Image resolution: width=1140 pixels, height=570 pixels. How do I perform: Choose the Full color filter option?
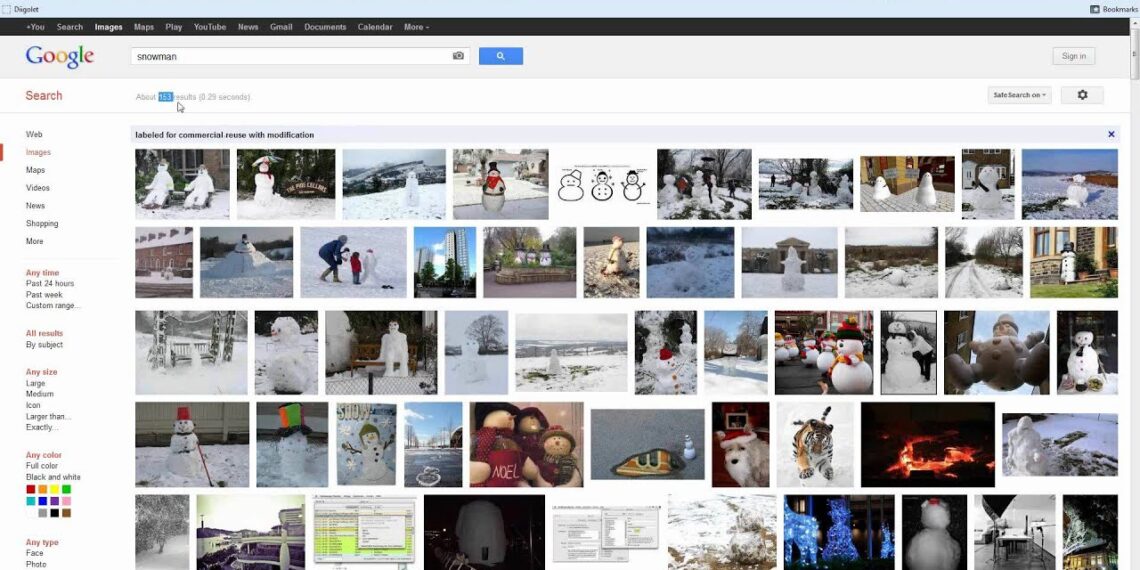42,466
